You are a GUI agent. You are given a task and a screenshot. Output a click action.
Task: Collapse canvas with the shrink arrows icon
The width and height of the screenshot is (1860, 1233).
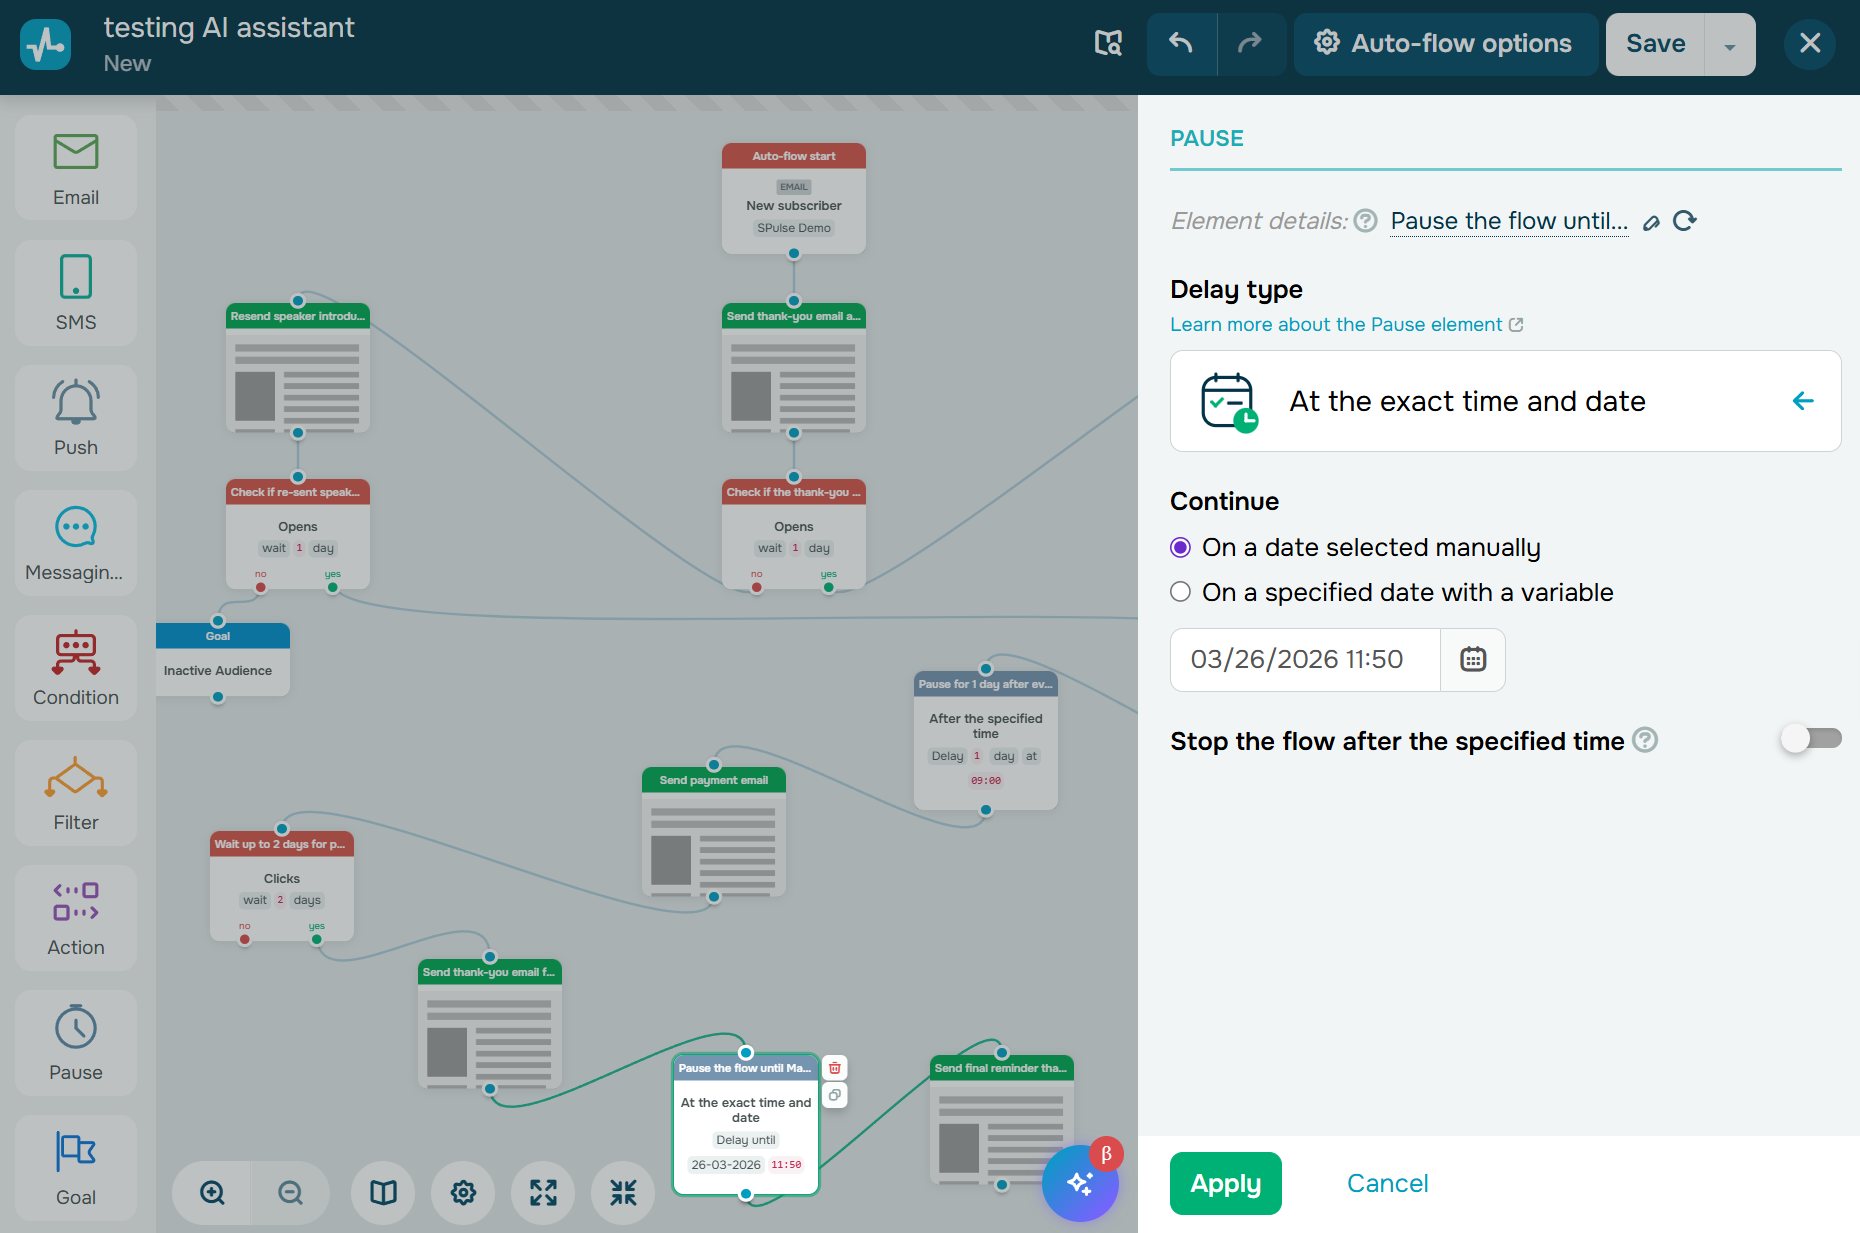coord(623,1192)
